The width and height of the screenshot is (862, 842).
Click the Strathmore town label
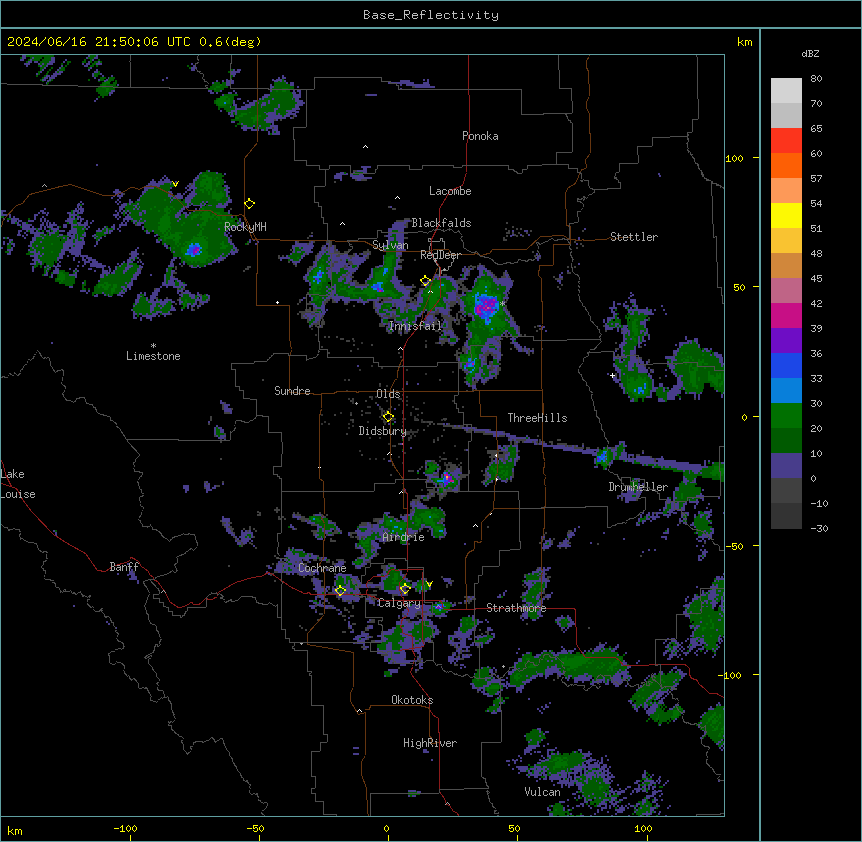pos(516,608)
